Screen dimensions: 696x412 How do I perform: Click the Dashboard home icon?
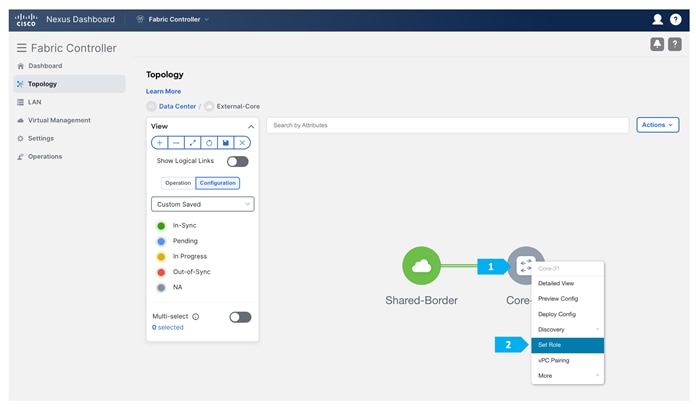(20, 66)
